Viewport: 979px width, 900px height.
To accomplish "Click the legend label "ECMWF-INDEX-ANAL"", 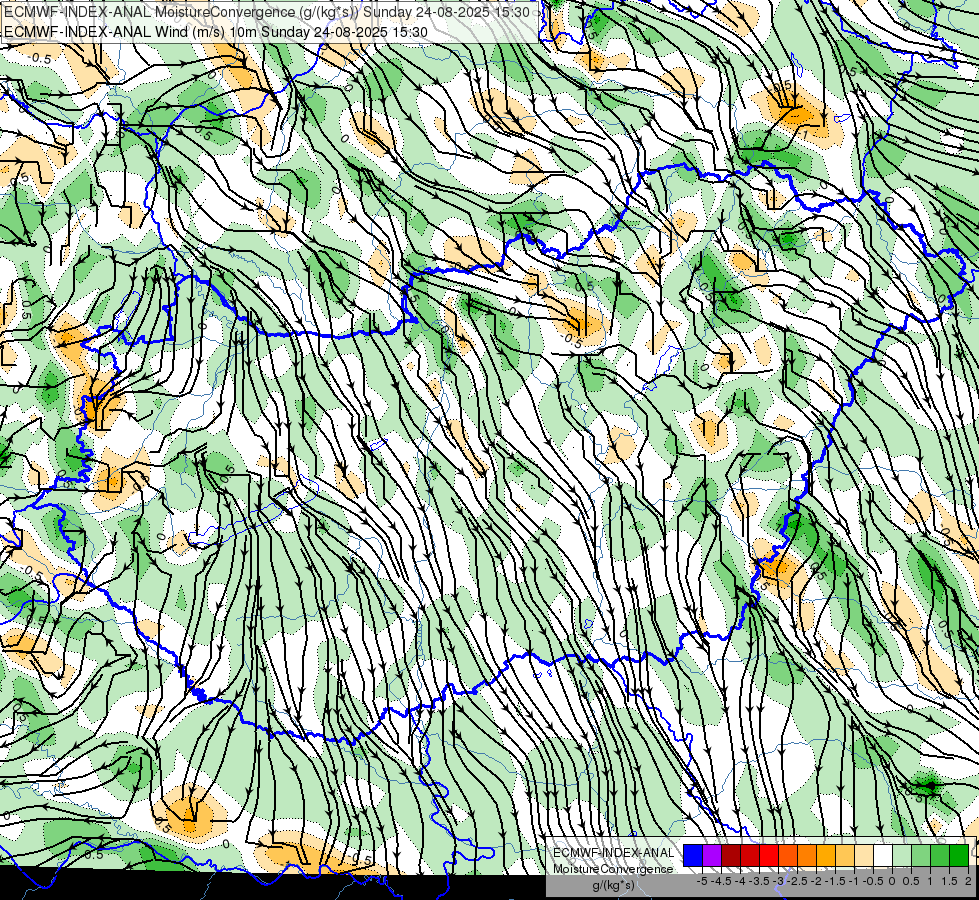I will (x=614, y=853).
